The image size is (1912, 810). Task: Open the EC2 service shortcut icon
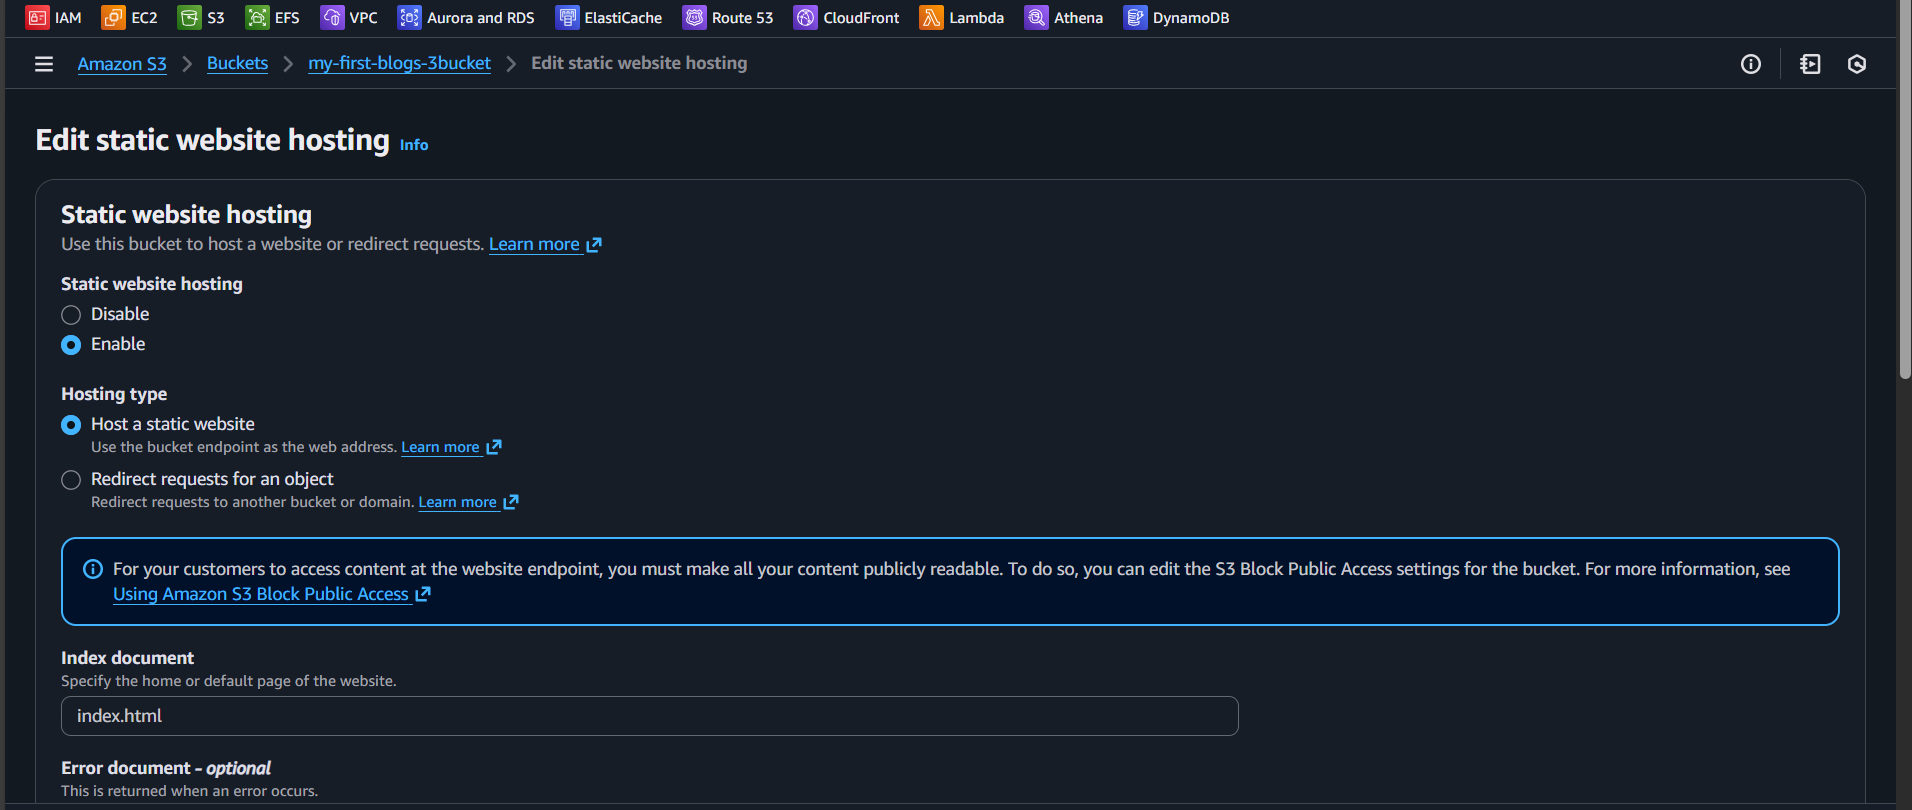click(113, 18)
